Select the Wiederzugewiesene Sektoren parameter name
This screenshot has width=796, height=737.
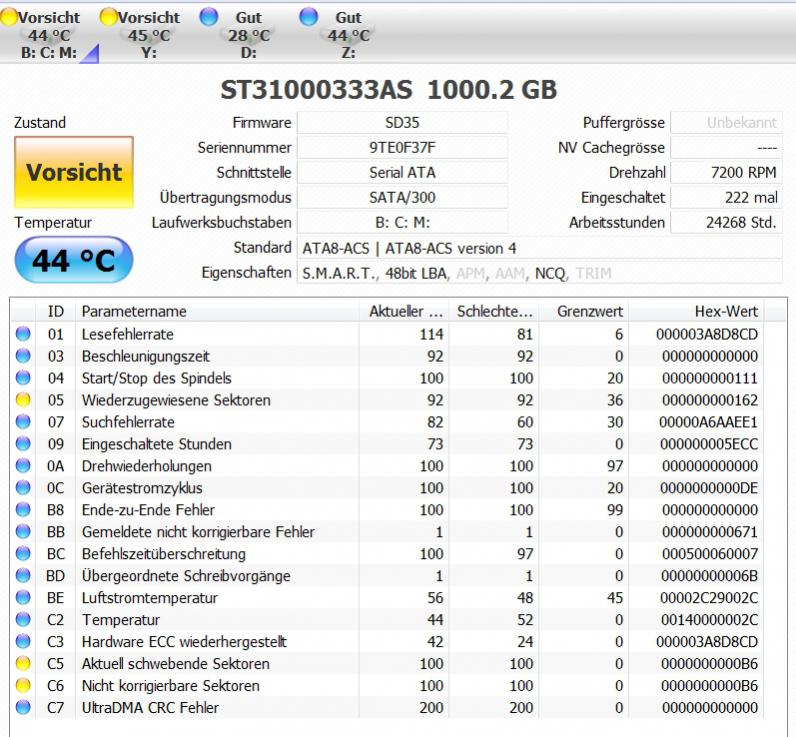click(x=176, y=400)
